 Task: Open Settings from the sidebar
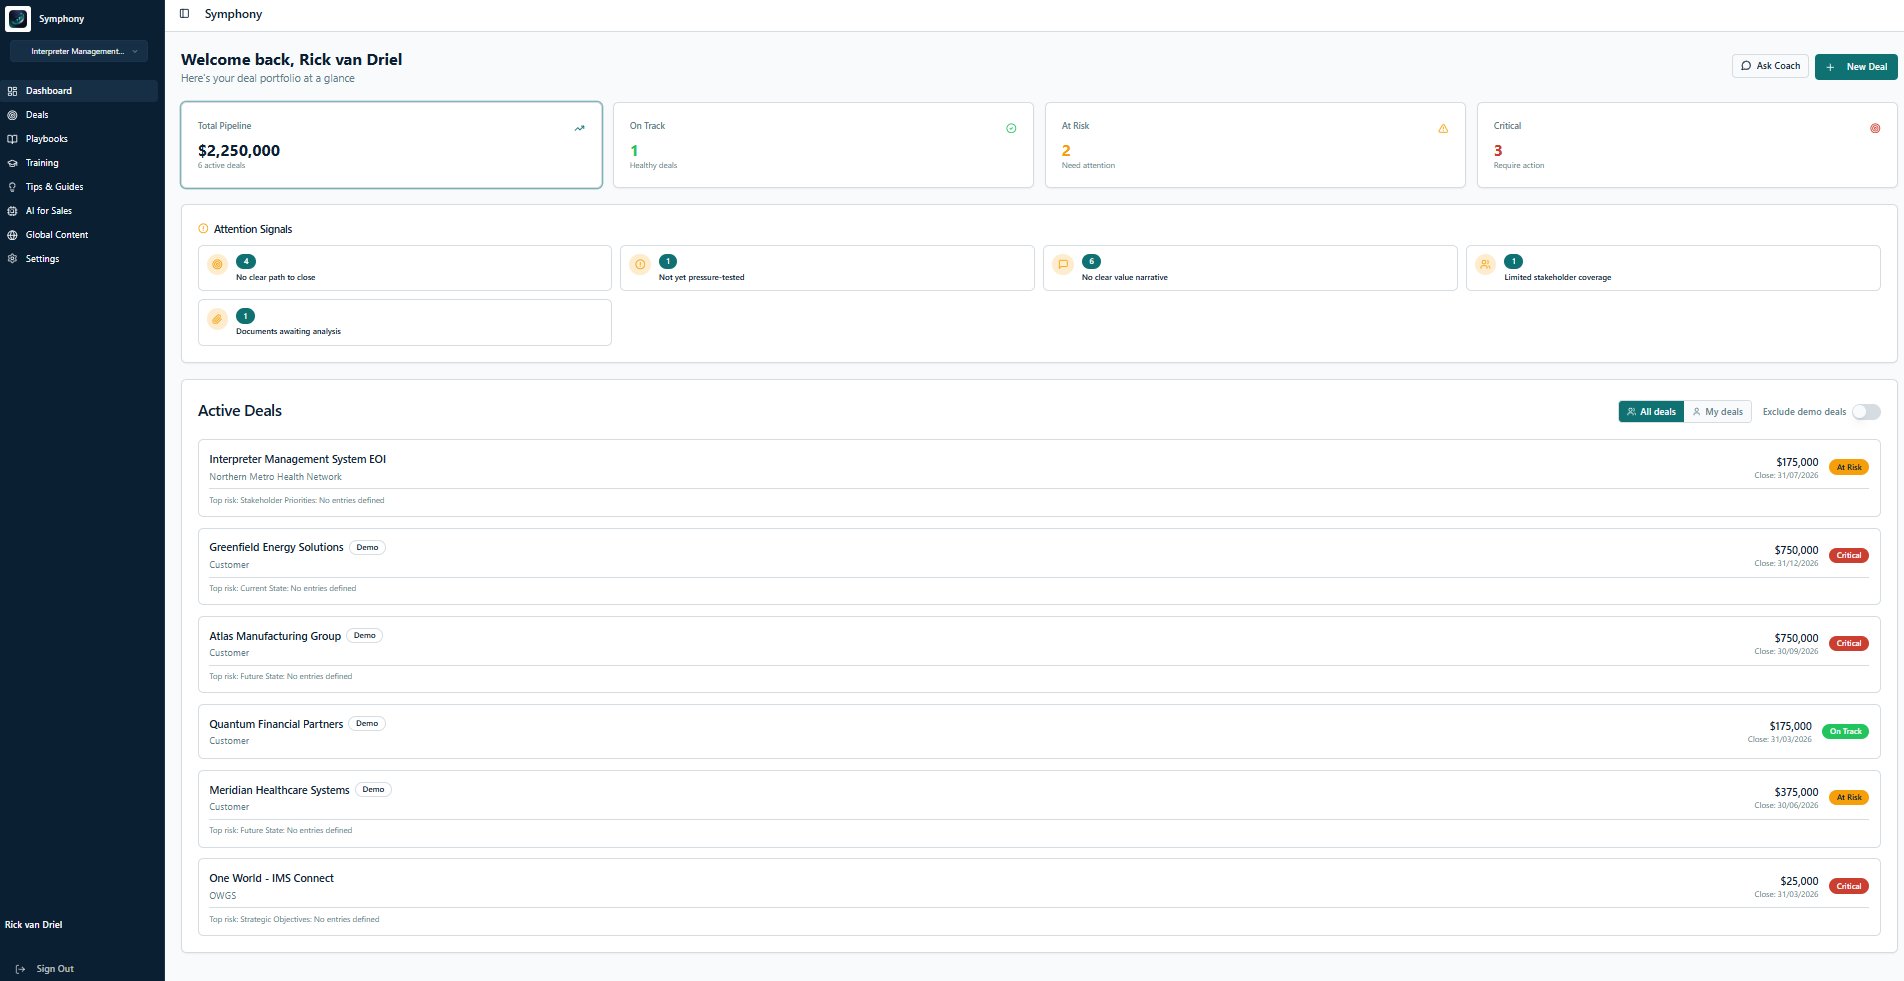click(42, 259)
